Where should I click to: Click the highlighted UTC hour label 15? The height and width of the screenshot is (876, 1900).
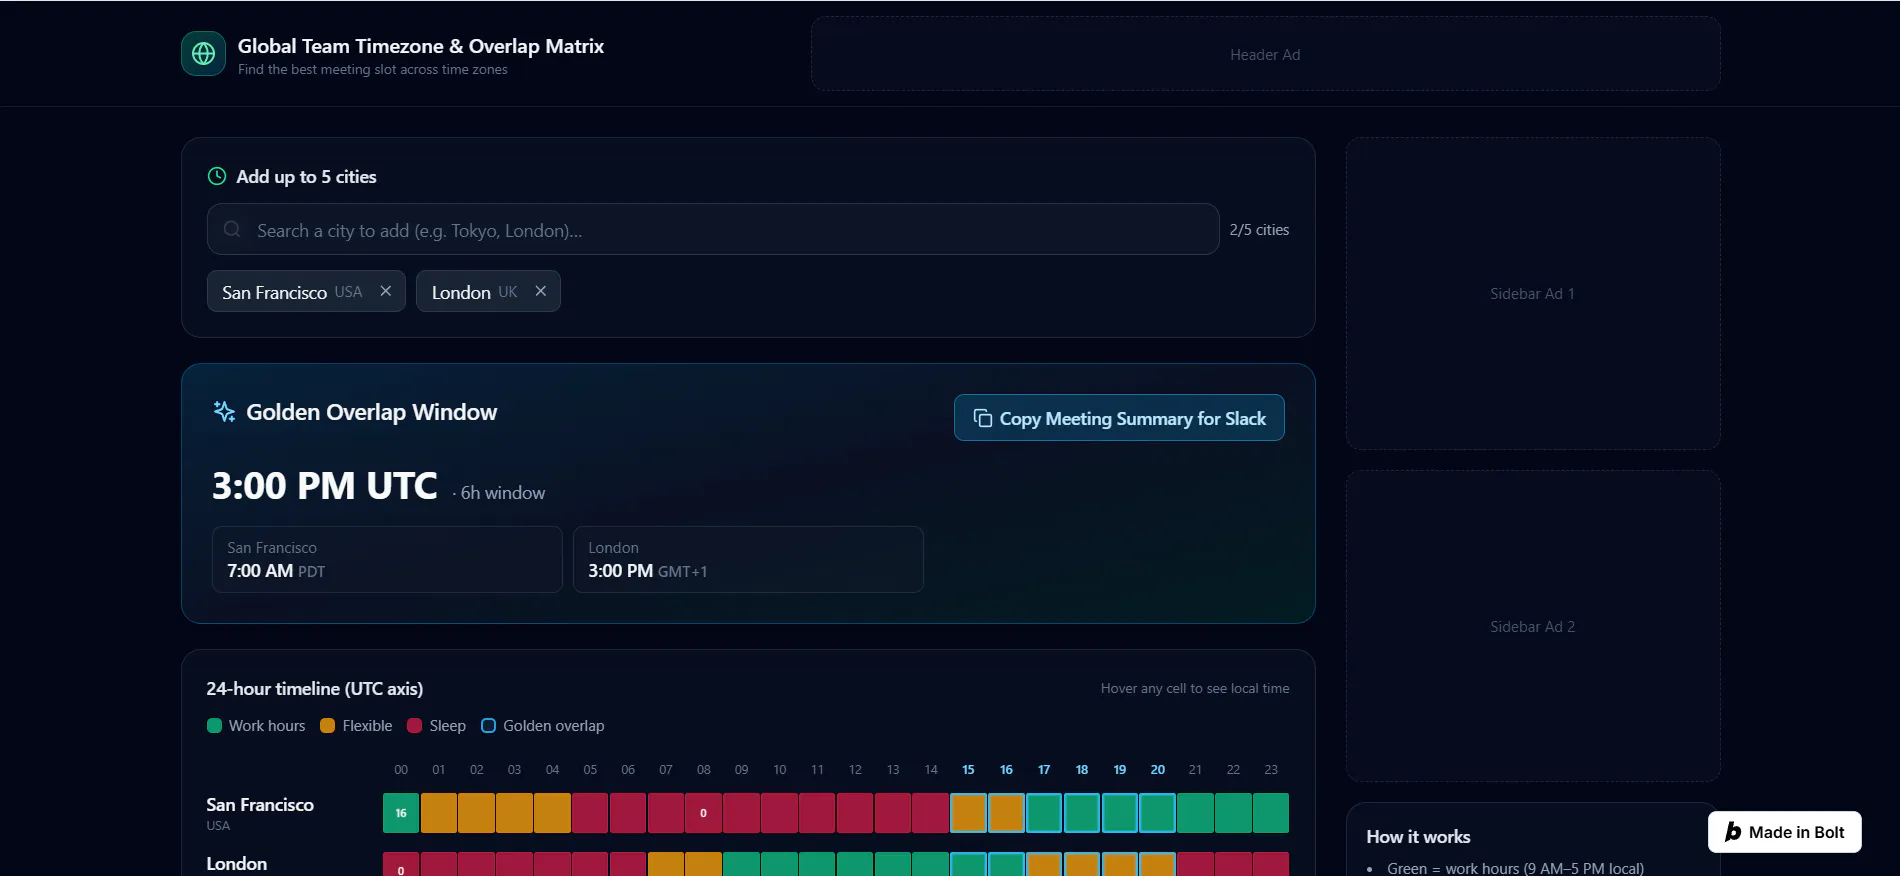tap(968, 769)
